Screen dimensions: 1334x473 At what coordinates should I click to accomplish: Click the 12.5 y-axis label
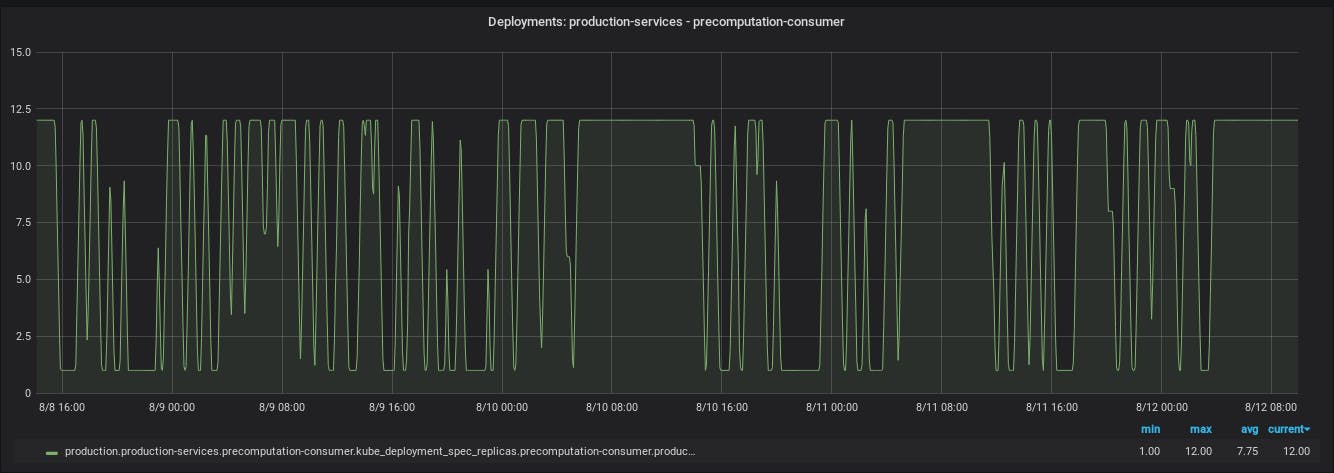pyautogui.click(x=20, y=109)
